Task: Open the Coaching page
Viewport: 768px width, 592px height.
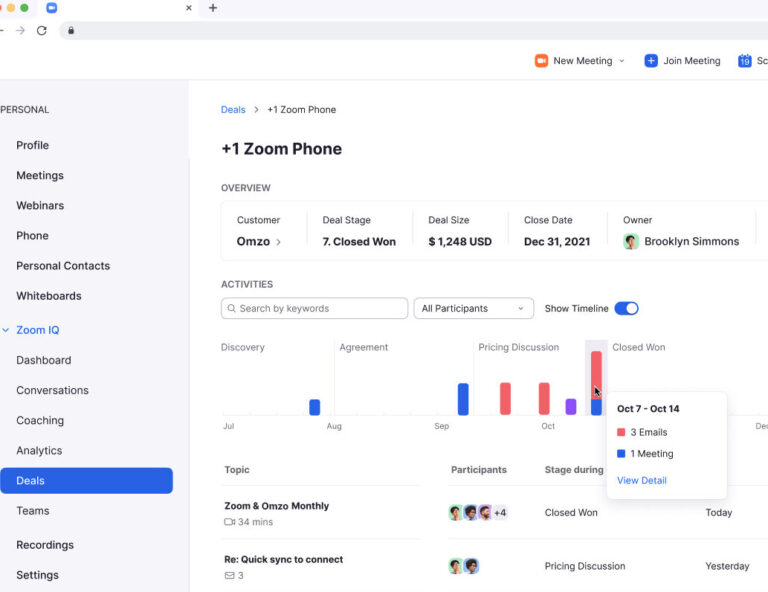Action: pos(40,420)
